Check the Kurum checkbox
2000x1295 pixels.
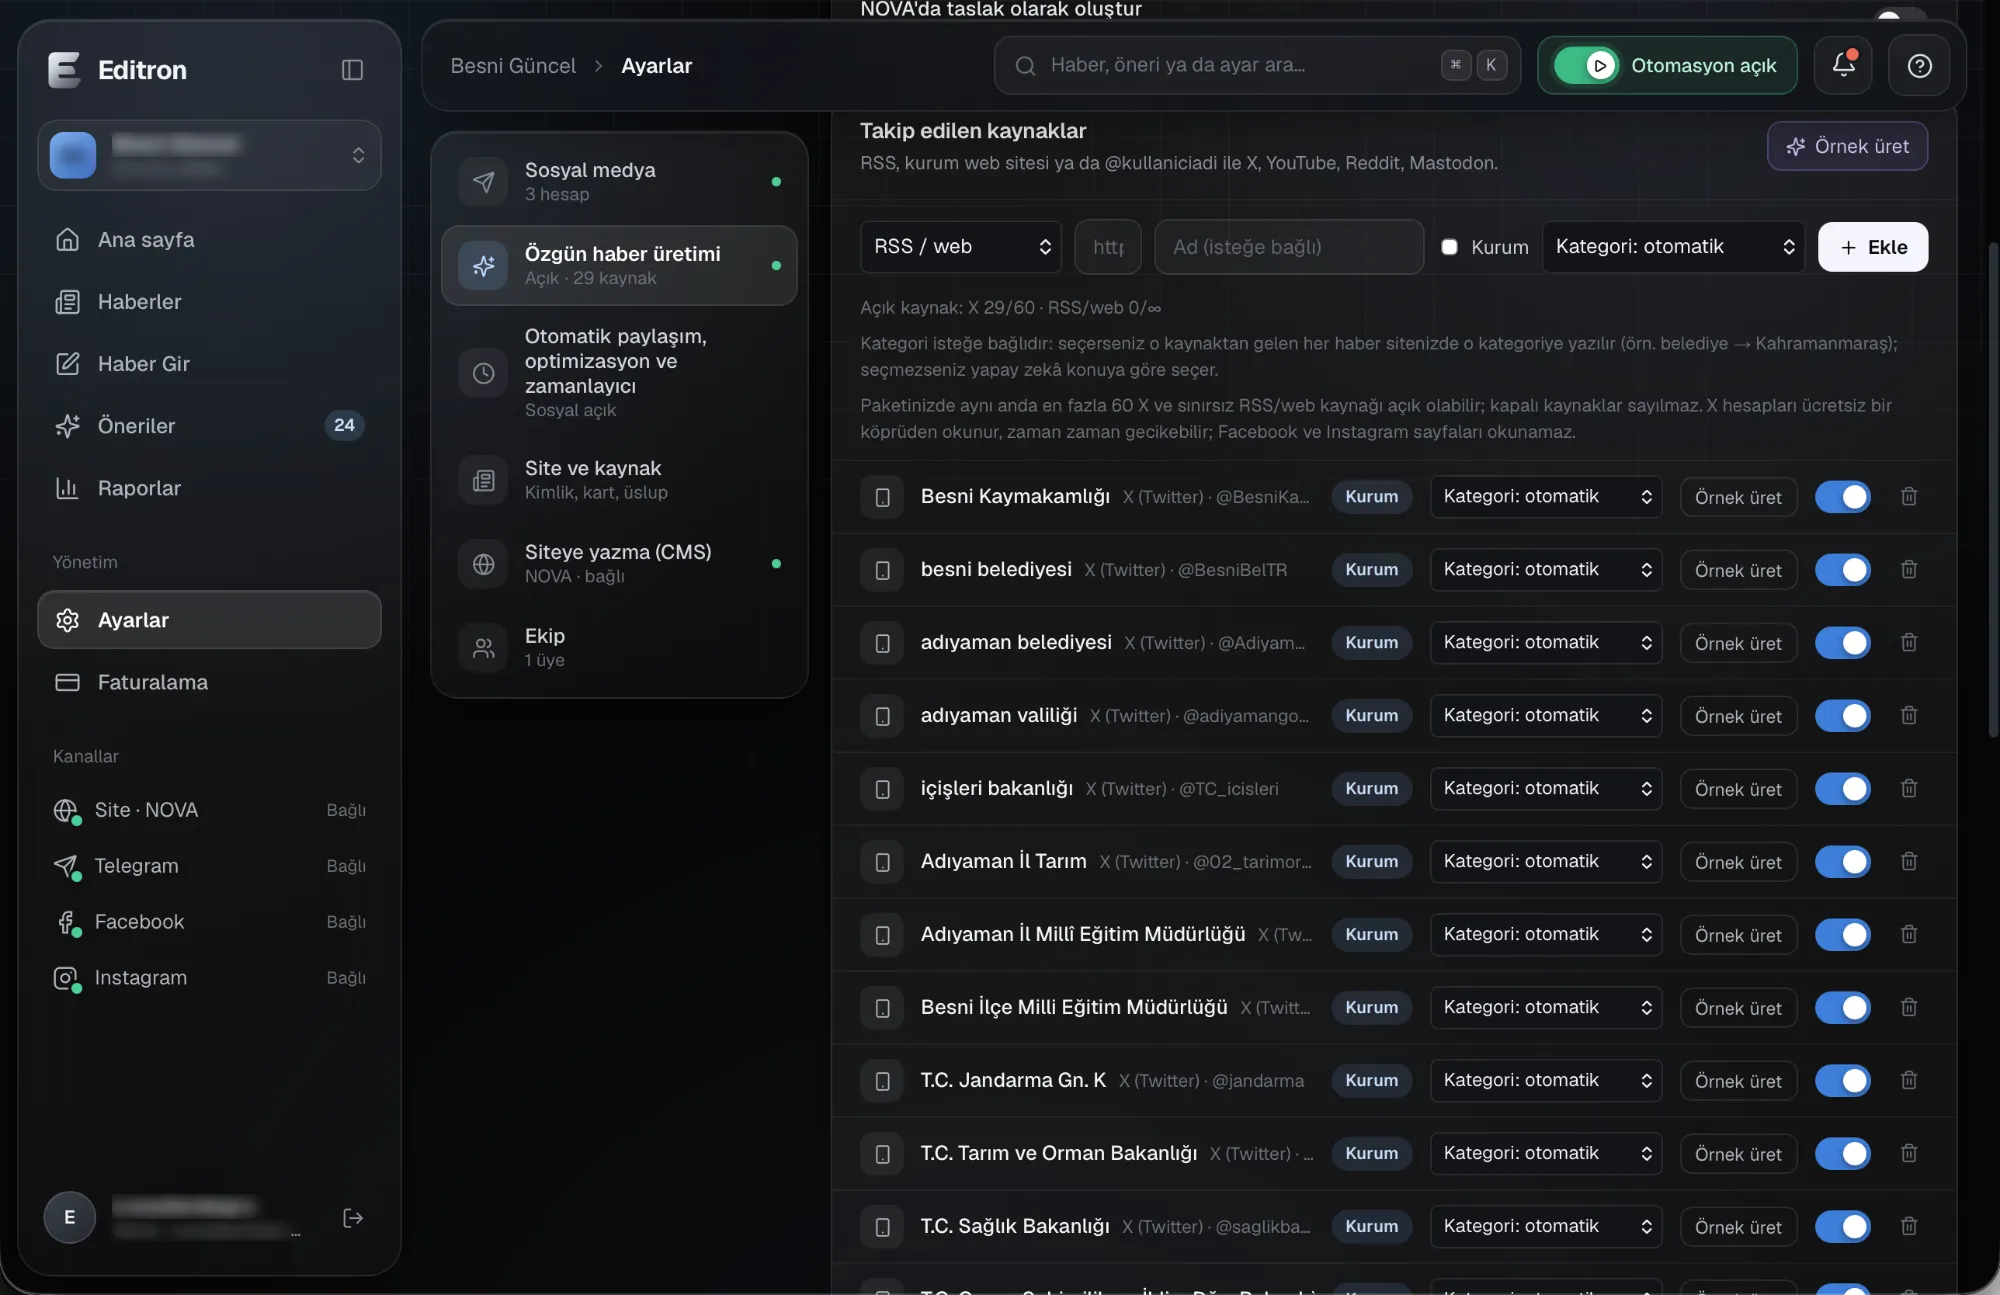pos(1449,247)
